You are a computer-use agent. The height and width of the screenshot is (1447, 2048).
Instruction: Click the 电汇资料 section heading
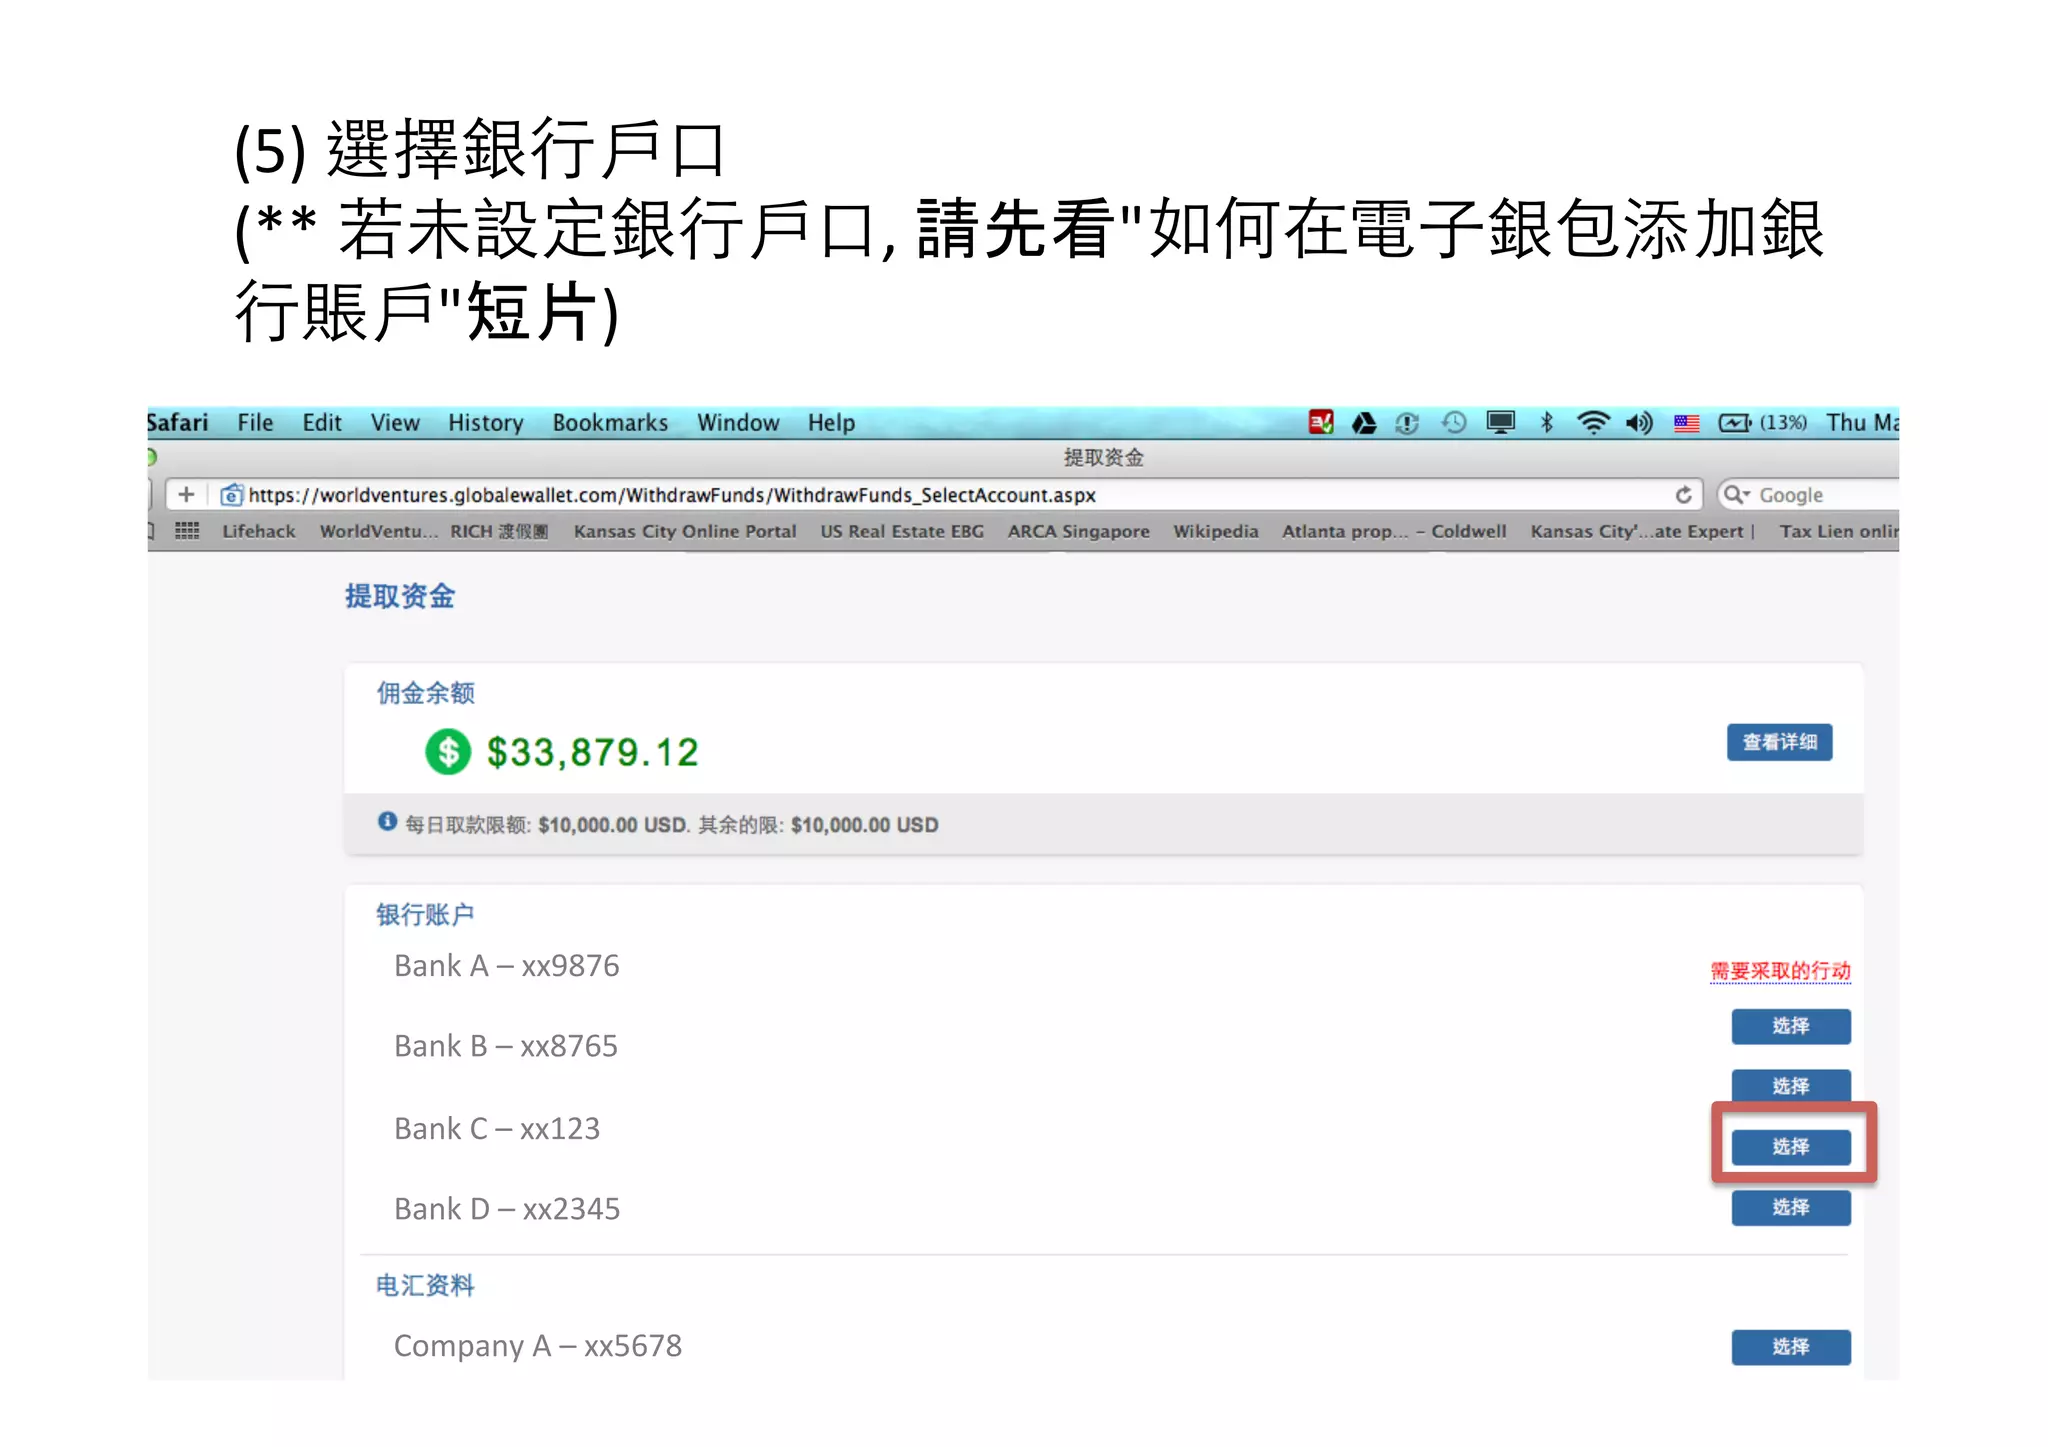[425, 1285]
